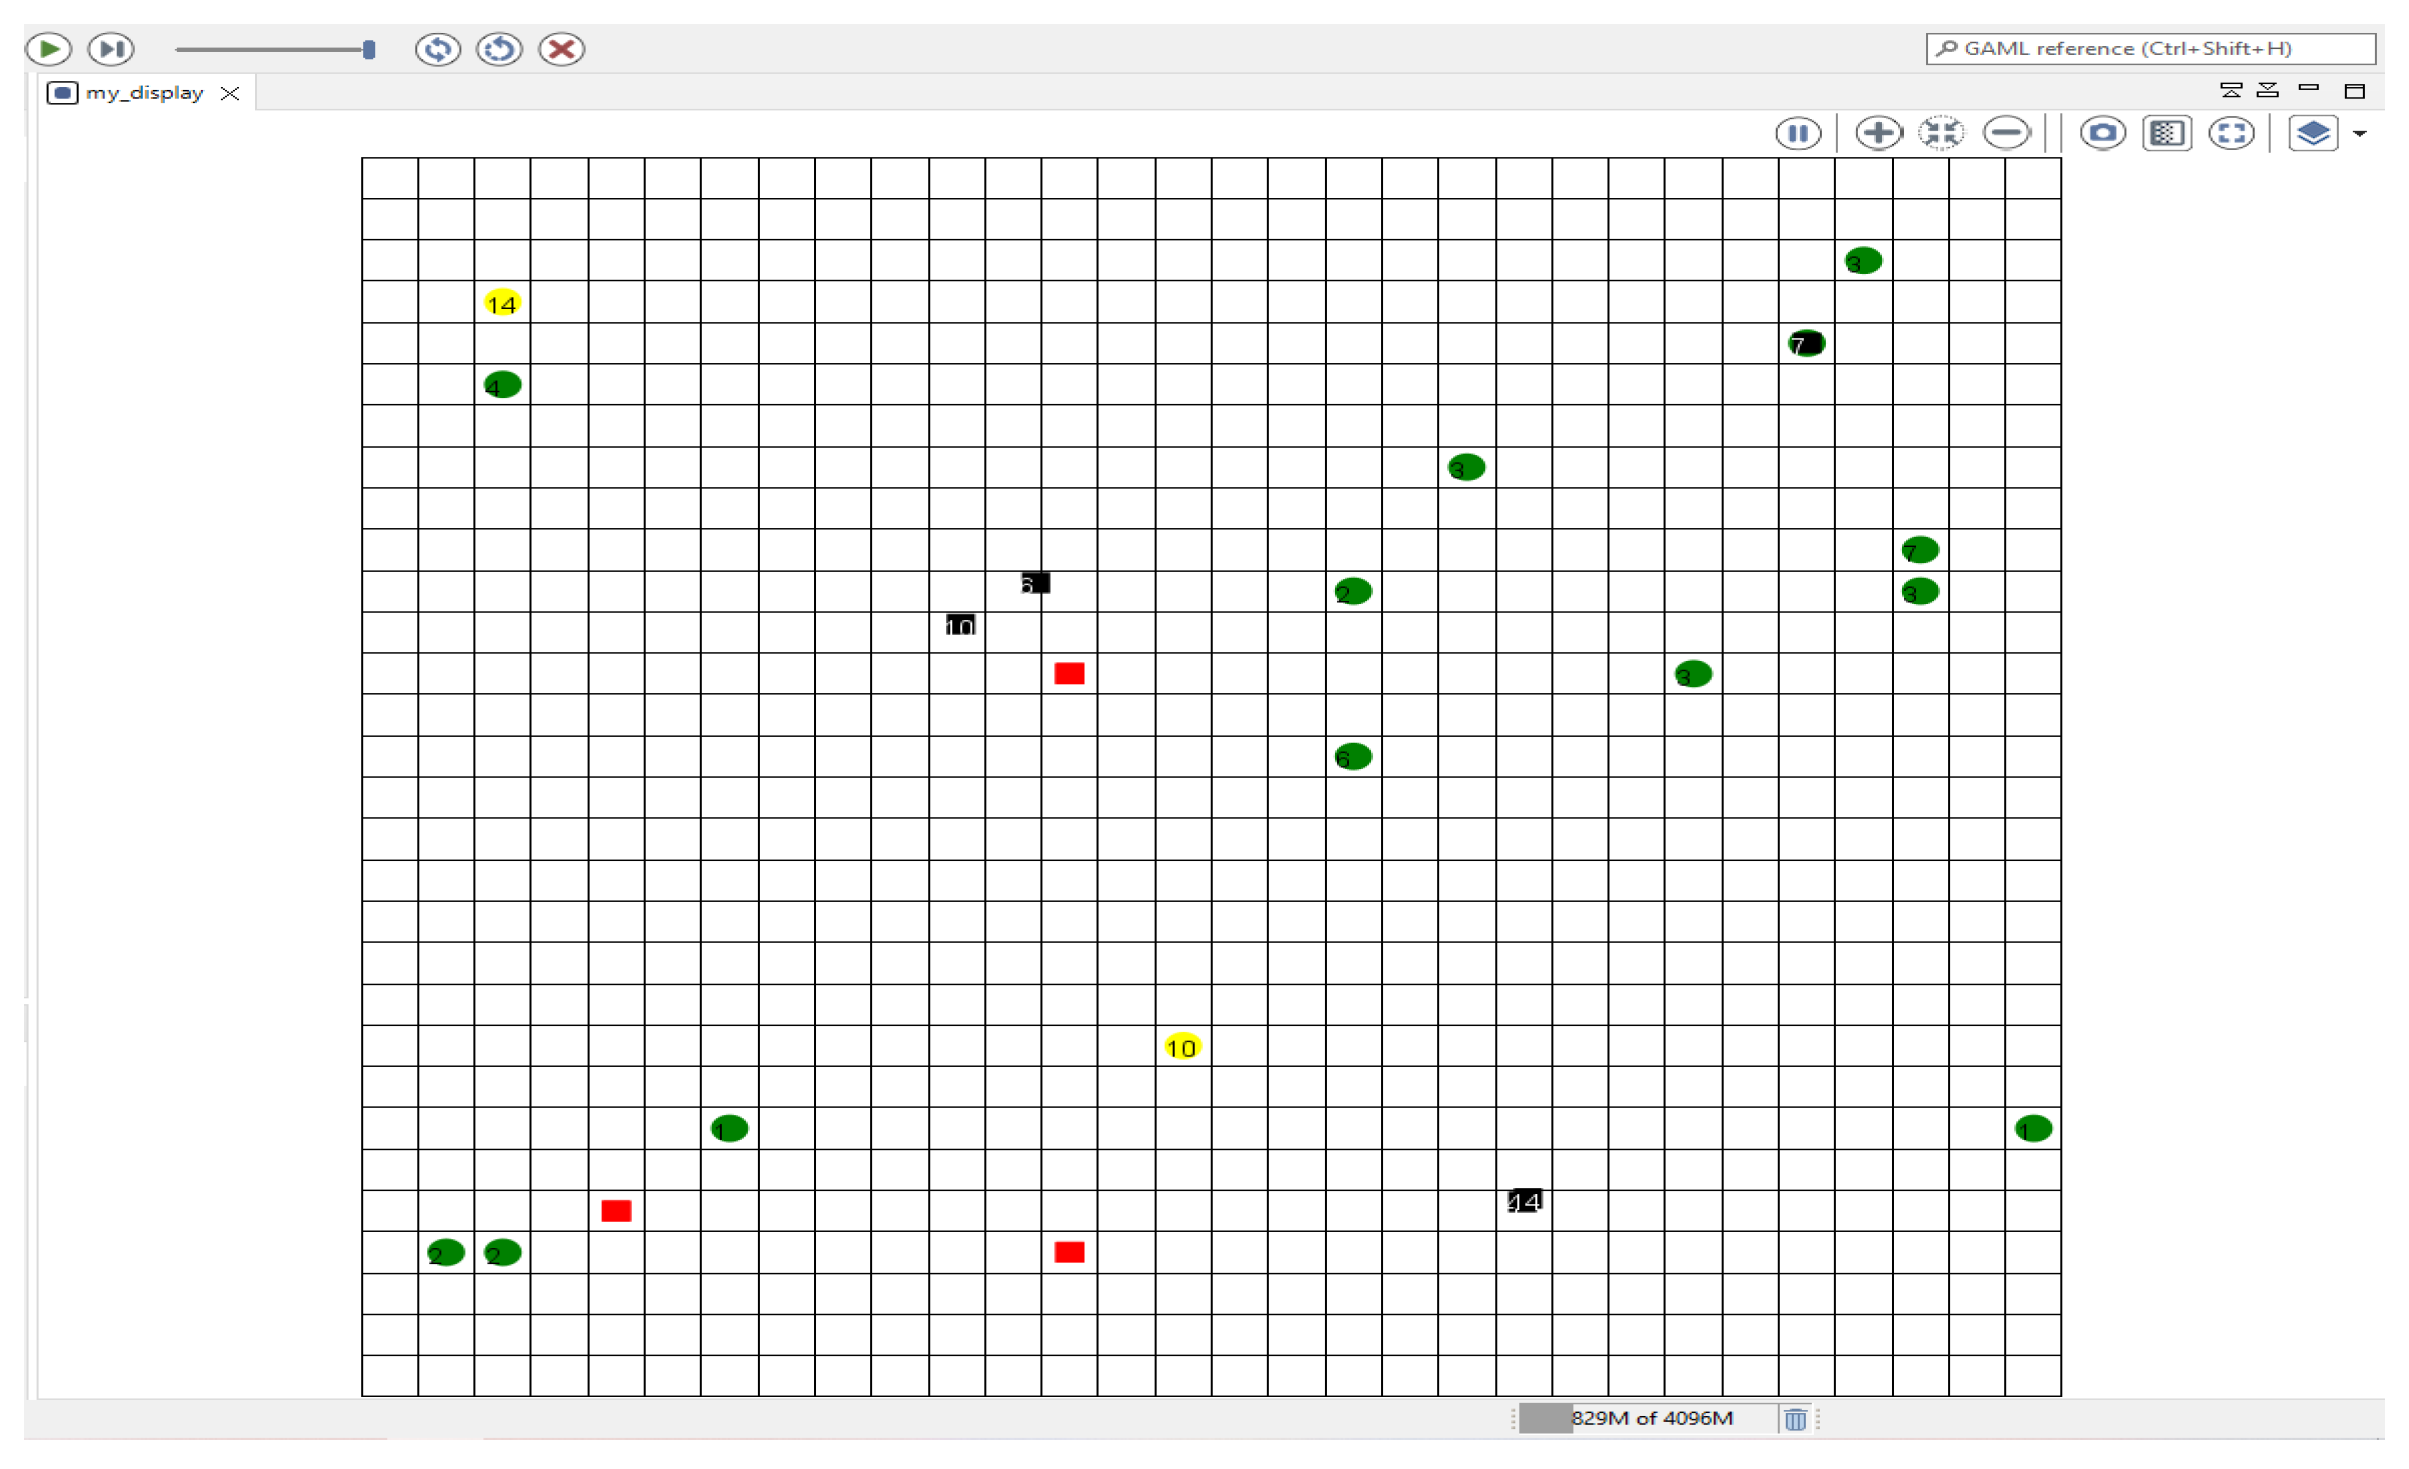Zoom to fit the display view
2409x1469 pixels.
[1940, 133]
